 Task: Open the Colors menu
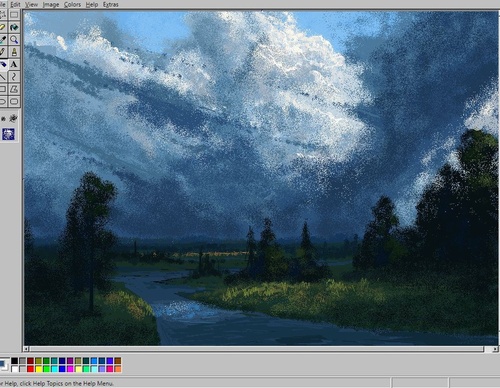72,4
